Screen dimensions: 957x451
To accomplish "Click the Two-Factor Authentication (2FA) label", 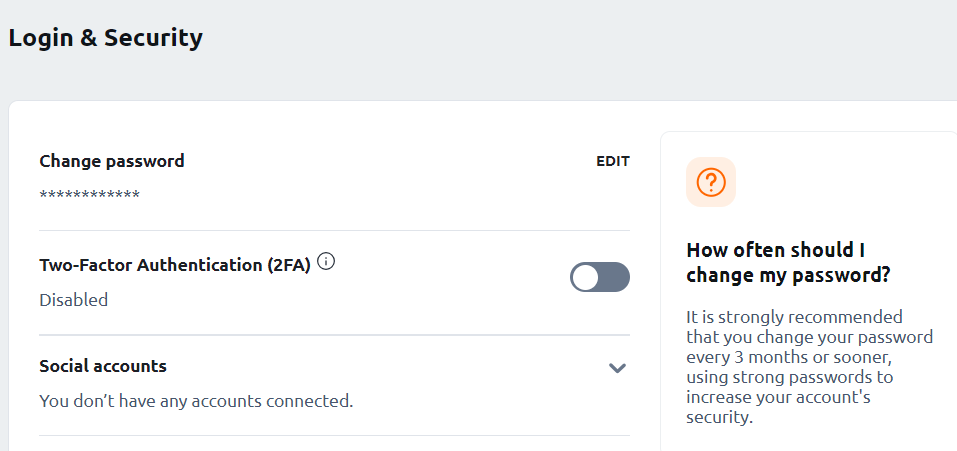I will coord(175,265).
